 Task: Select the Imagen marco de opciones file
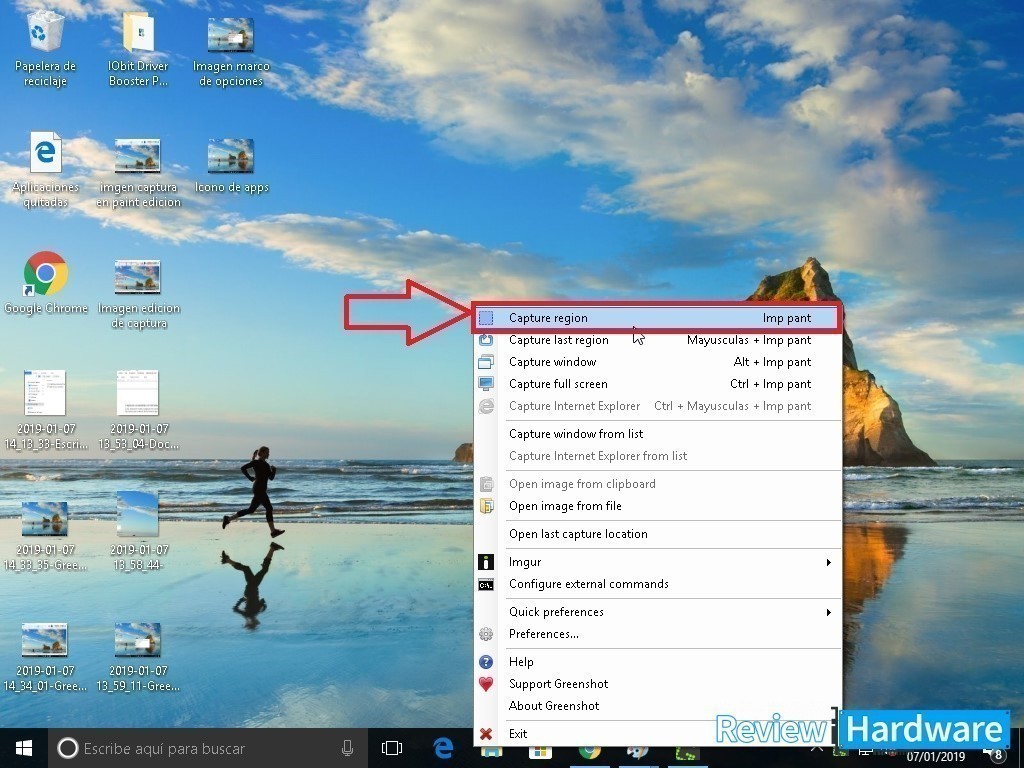[x=231, y=51]
